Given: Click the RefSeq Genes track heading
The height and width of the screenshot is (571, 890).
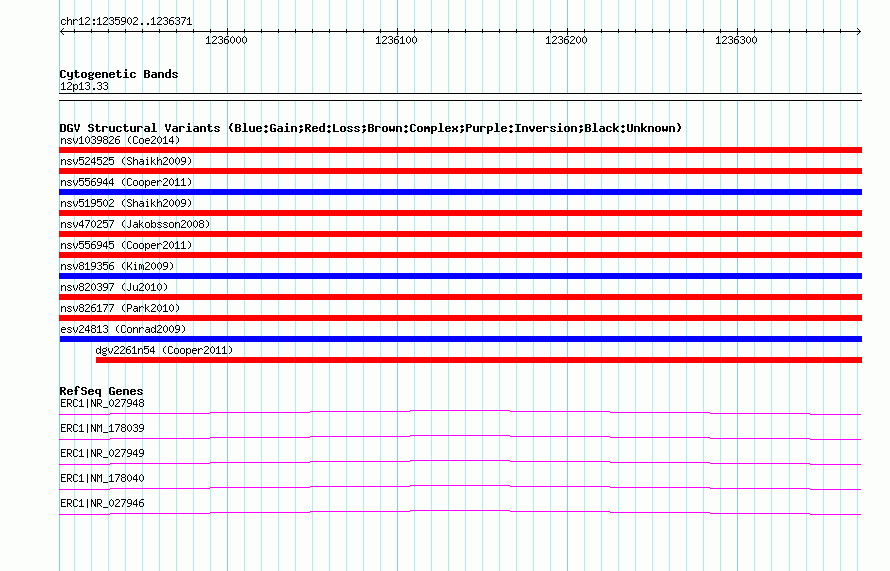Looking at the screenshot, I should (x=101, y=391).
